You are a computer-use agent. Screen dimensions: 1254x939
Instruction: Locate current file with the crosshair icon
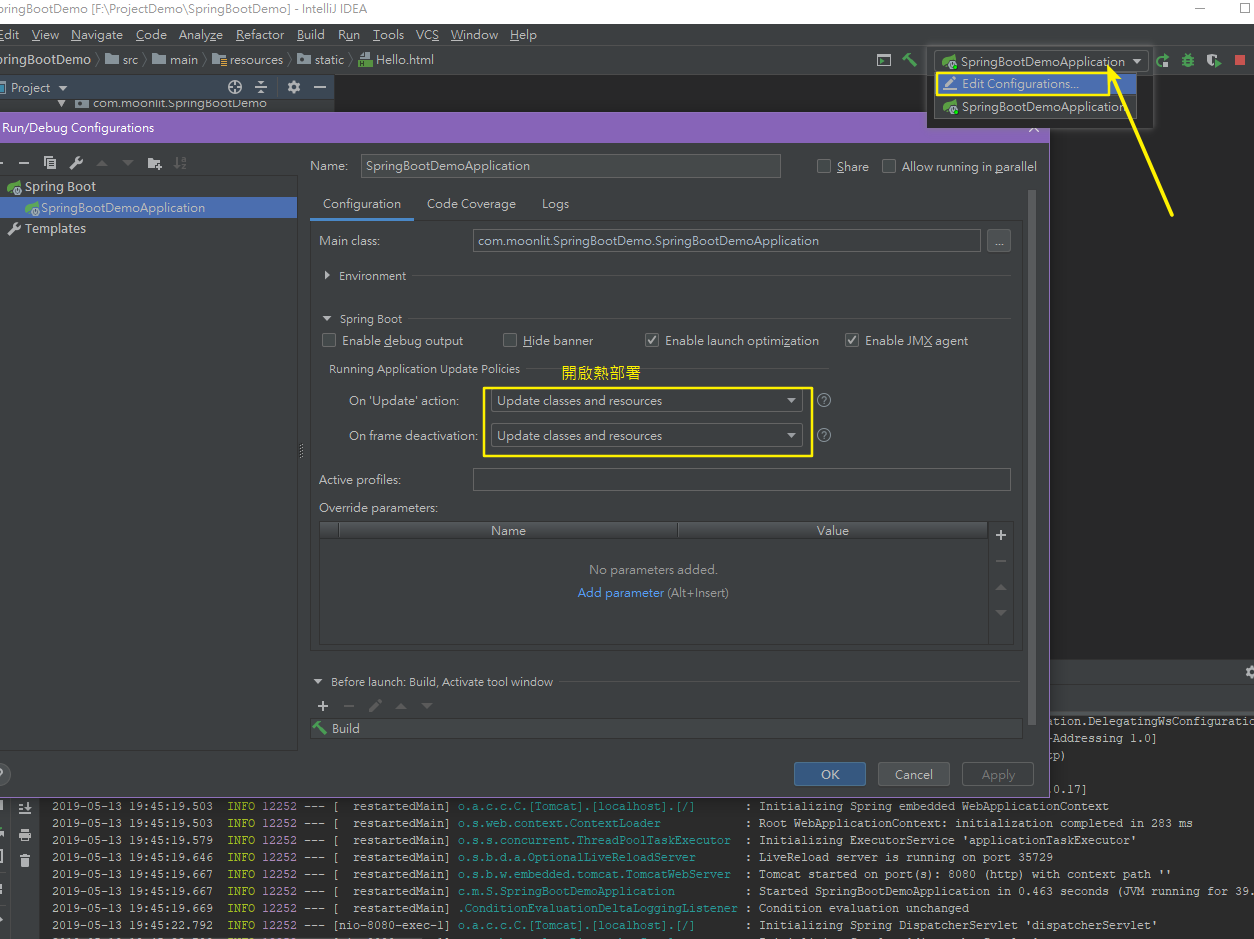click(235, 88)
